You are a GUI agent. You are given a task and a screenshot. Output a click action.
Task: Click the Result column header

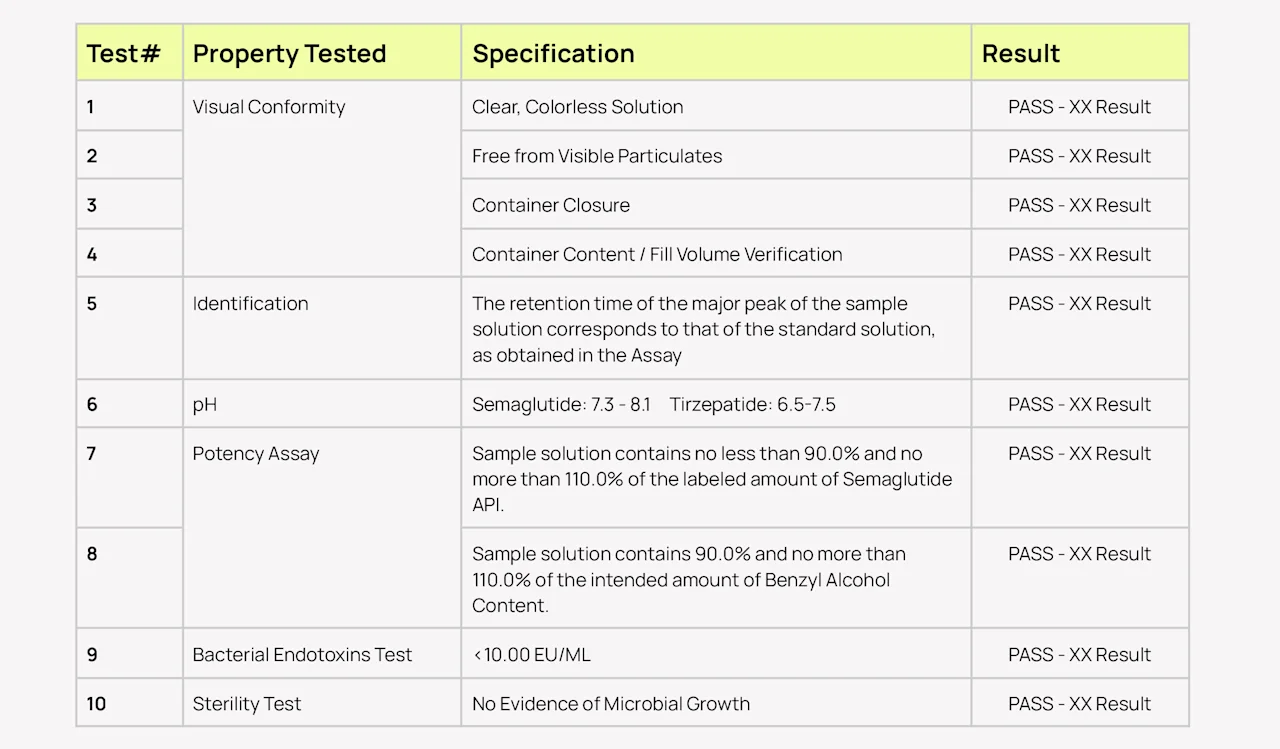pyautogui.click(x=1021, y=53)
